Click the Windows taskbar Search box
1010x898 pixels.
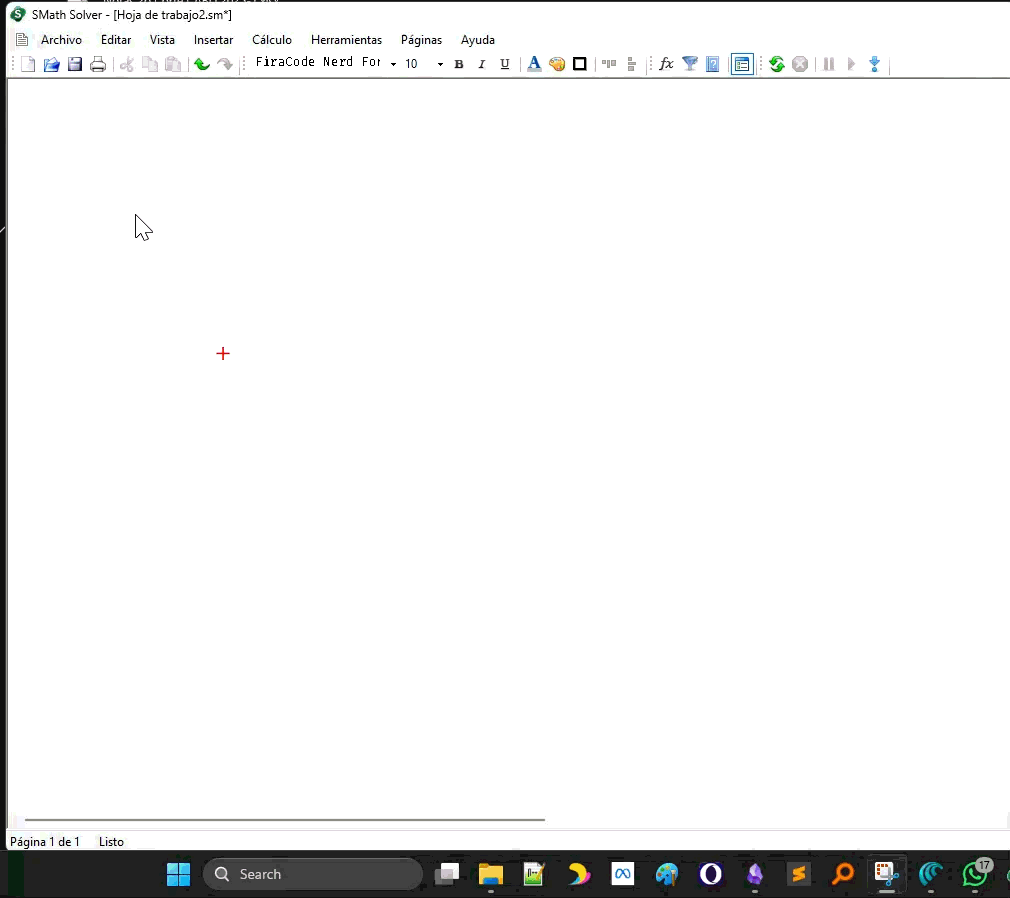[x=313, y=874]
